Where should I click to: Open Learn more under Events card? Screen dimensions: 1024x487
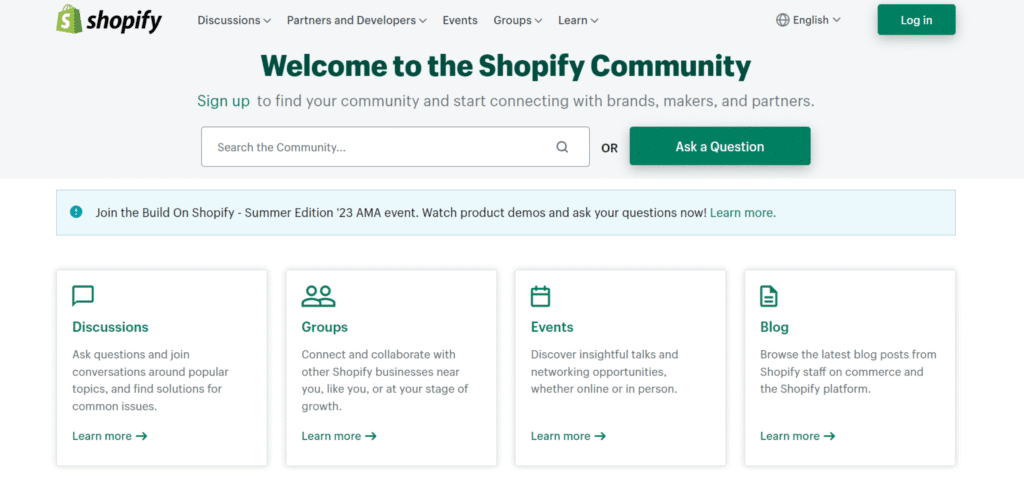coord(568,436)
